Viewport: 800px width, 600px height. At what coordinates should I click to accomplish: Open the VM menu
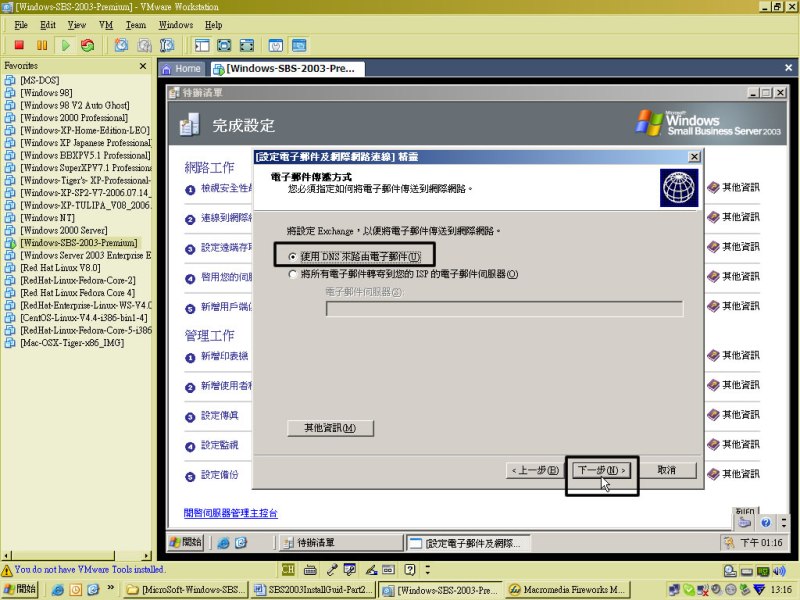(106, 25)
